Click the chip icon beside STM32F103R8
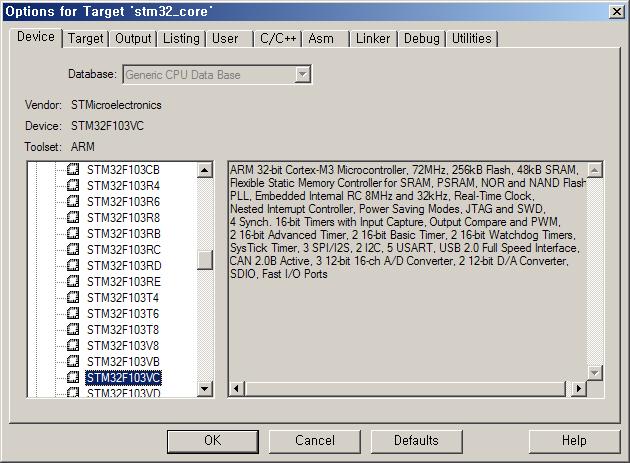Screen dimensions: 630x463 point(73,217)
